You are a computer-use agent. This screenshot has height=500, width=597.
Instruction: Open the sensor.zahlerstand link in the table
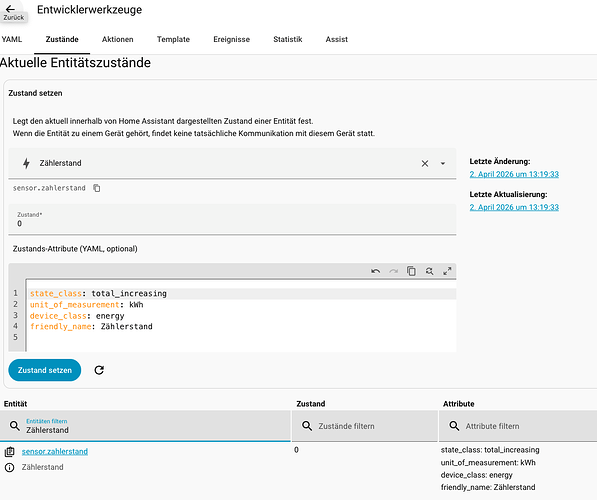tap(55, 452)
